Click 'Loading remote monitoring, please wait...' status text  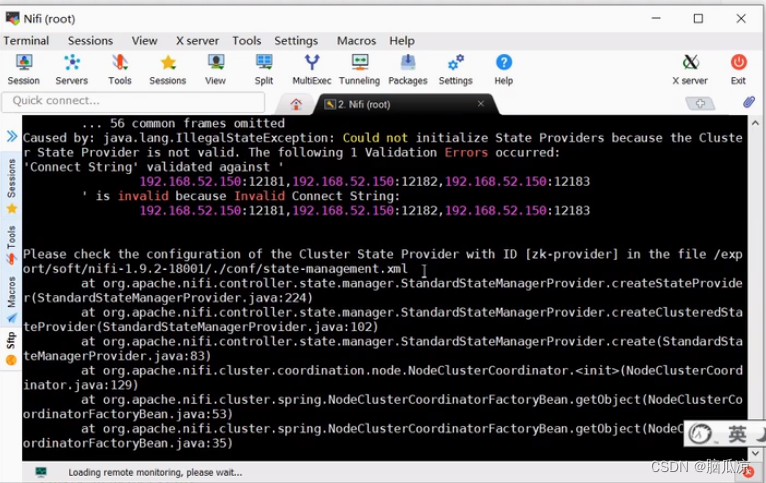pyautogui.click(x=155, y=472)
